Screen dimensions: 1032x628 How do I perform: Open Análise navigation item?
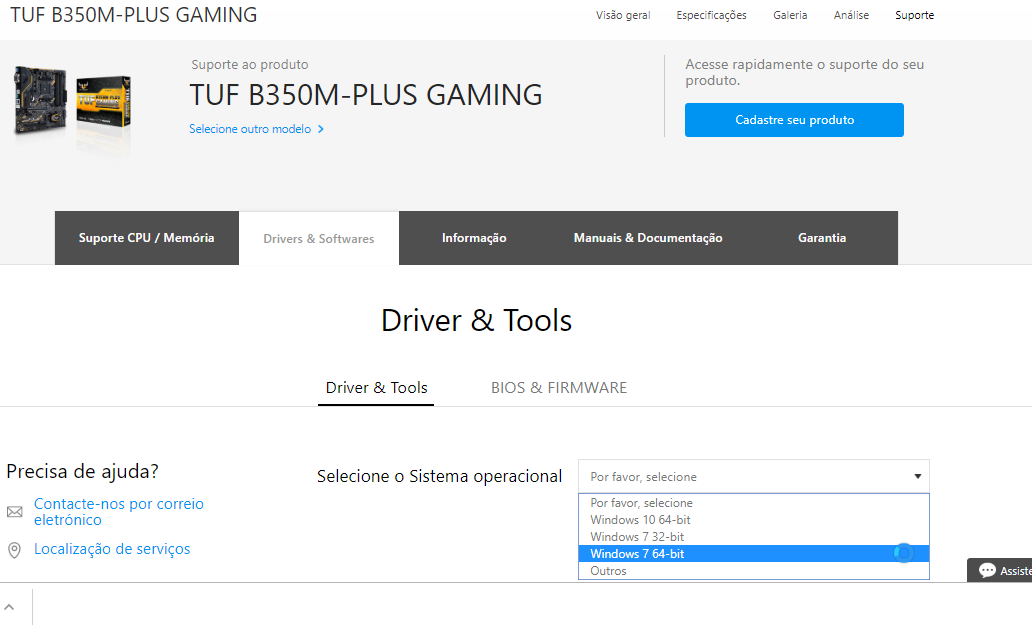click(x=851, y=15)
